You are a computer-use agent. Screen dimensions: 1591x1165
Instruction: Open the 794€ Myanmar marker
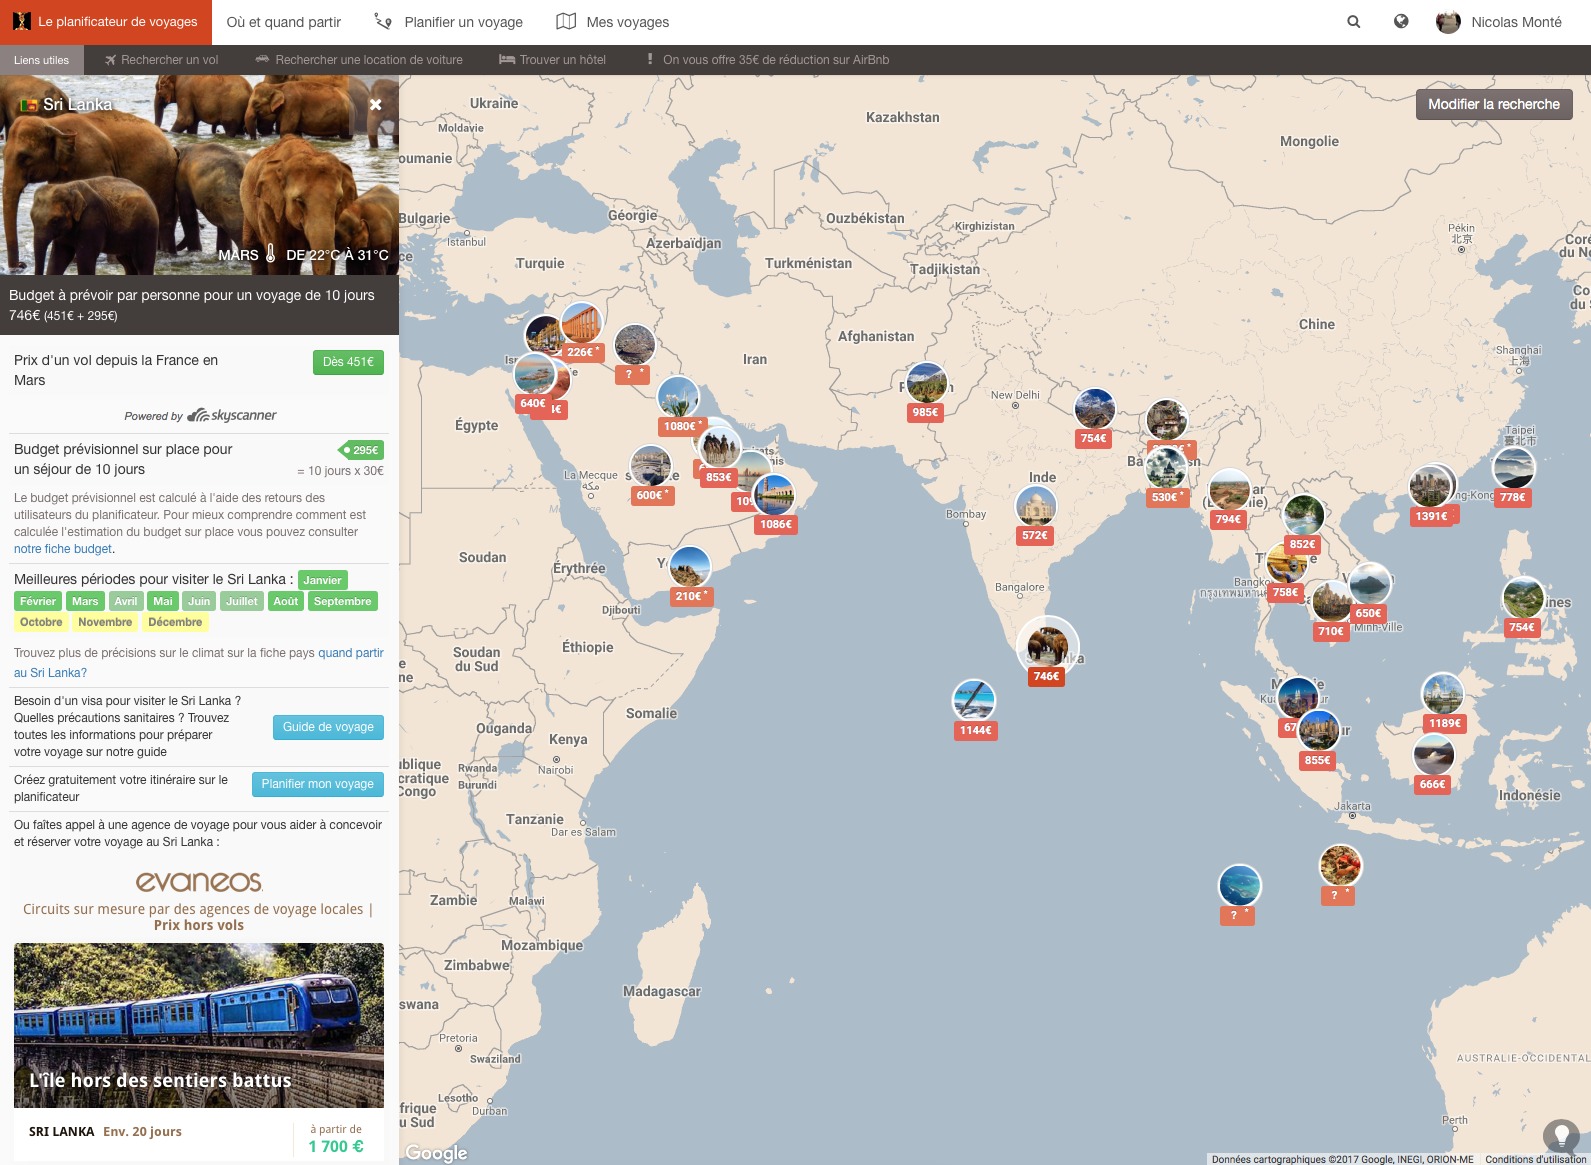(x=1229, y=498)
